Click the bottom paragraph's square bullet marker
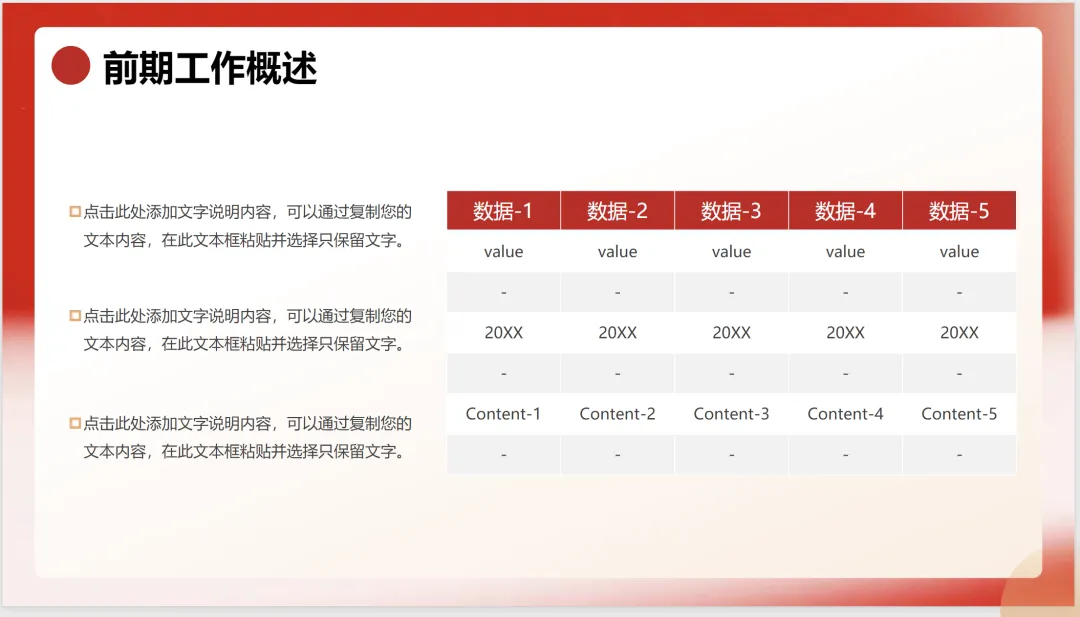 pyautogui.click(x=75, y=423)
